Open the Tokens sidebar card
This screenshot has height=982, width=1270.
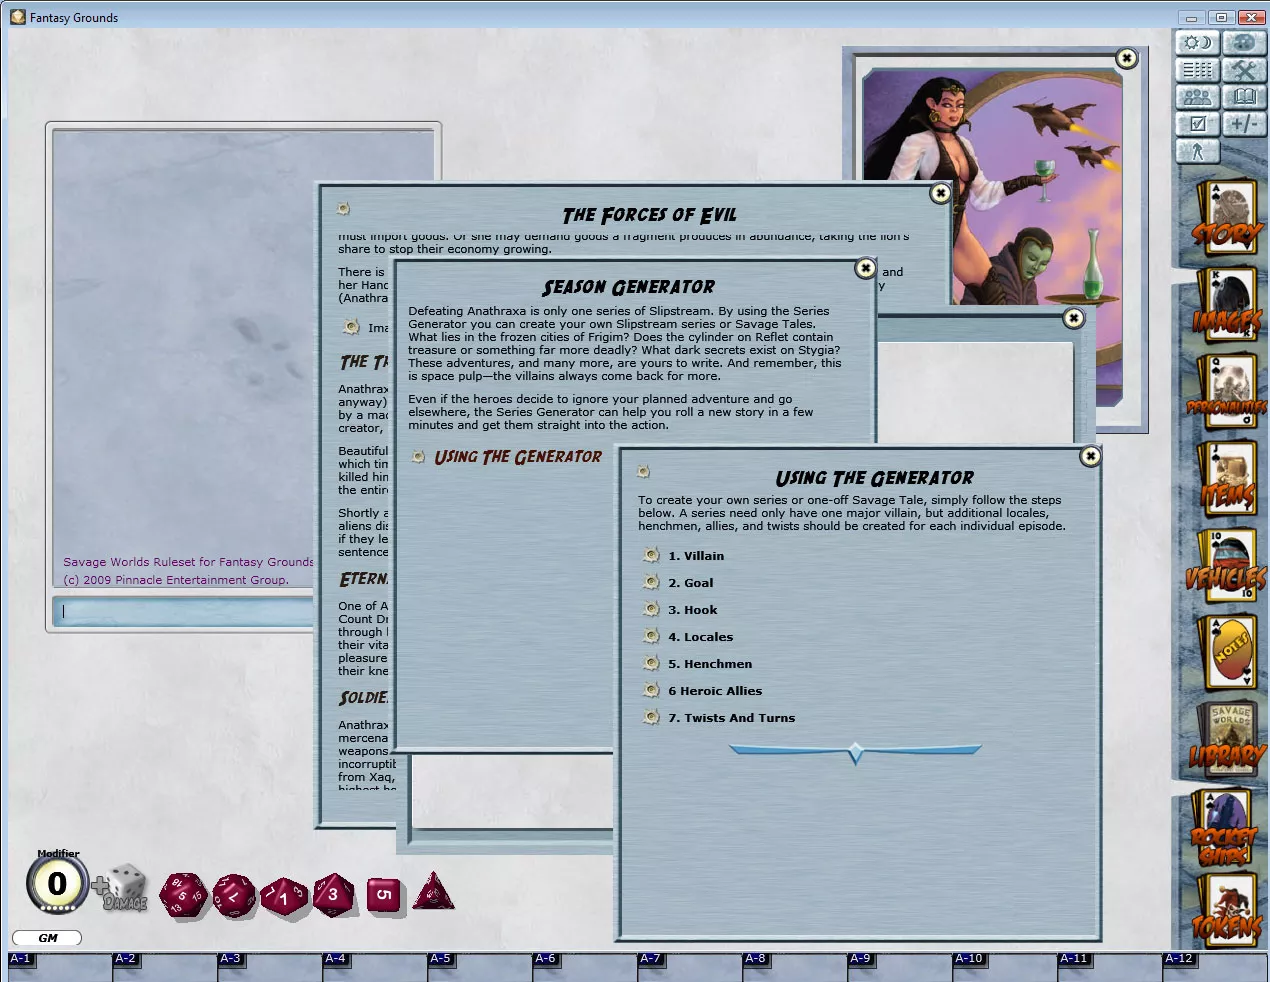(1226, 912)
